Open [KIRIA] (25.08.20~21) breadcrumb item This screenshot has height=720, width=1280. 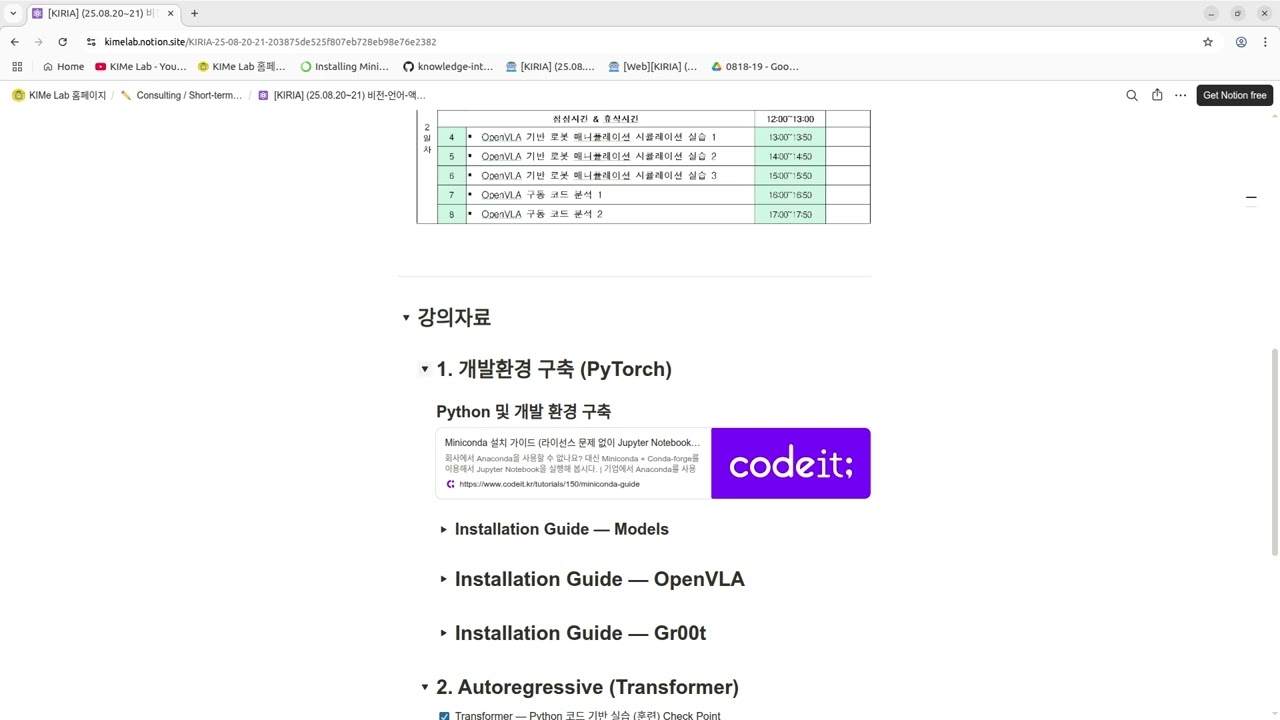tap(341, 95)
